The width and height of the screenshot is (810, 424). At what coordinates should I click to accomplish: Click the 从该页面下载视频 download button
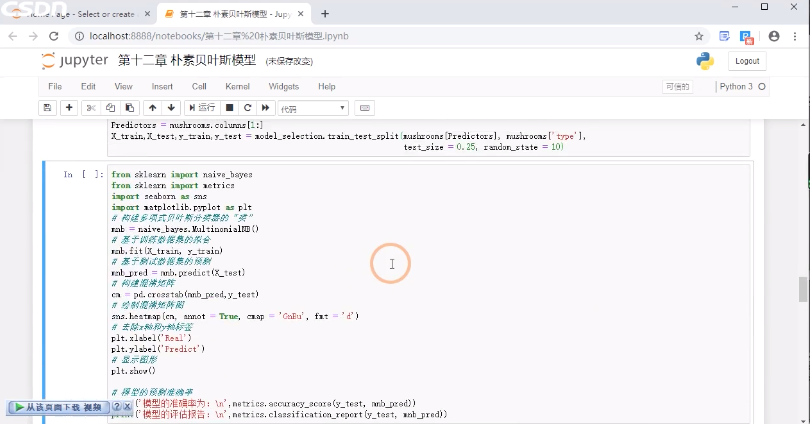(x=58, y=407)
